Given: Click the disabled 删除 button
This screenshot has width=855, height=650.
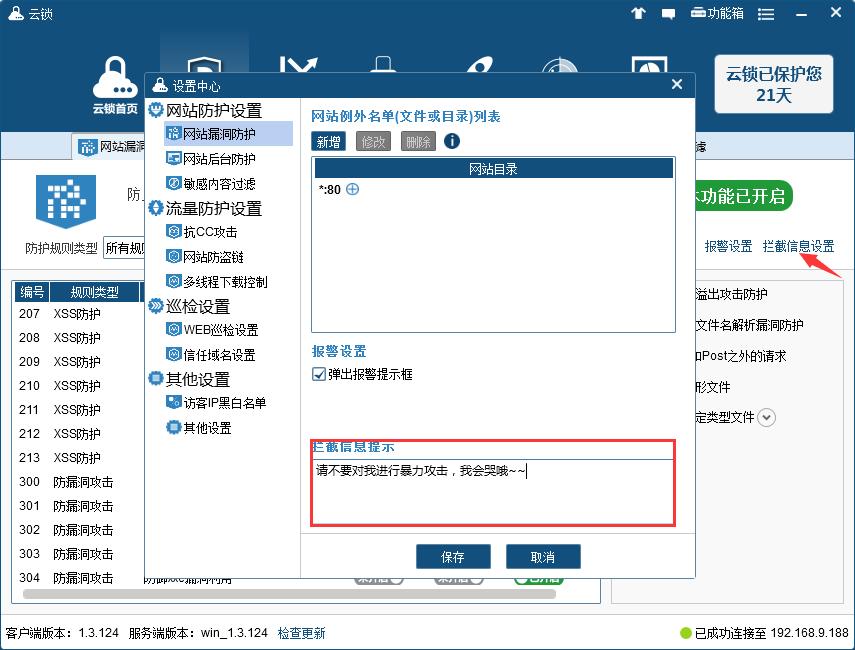Looking at the screenshot, I should pyautogui.click(x=418, y=142).
